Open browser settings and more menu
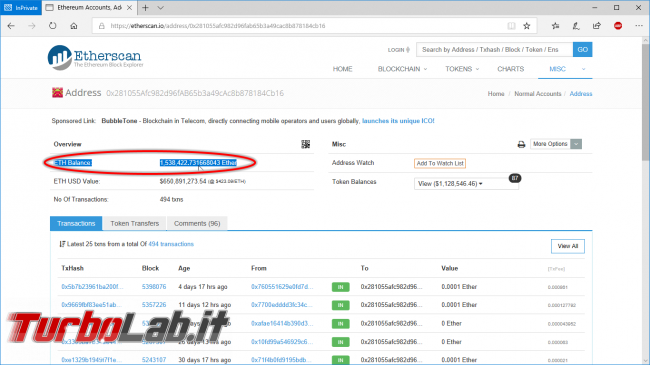Screen dimensions: 650x365 pyautogui.click(x=639, y=26)
